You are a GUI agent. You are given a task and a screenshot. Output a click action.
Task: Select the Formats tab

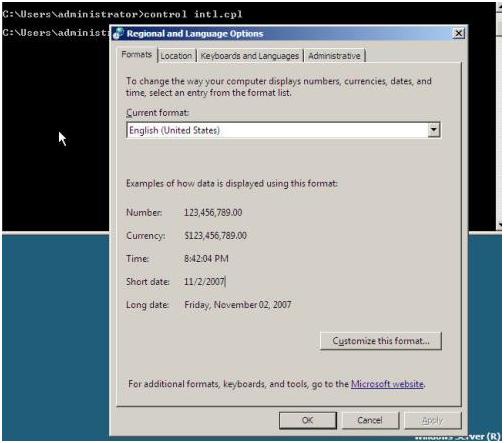tap(137, 54)
